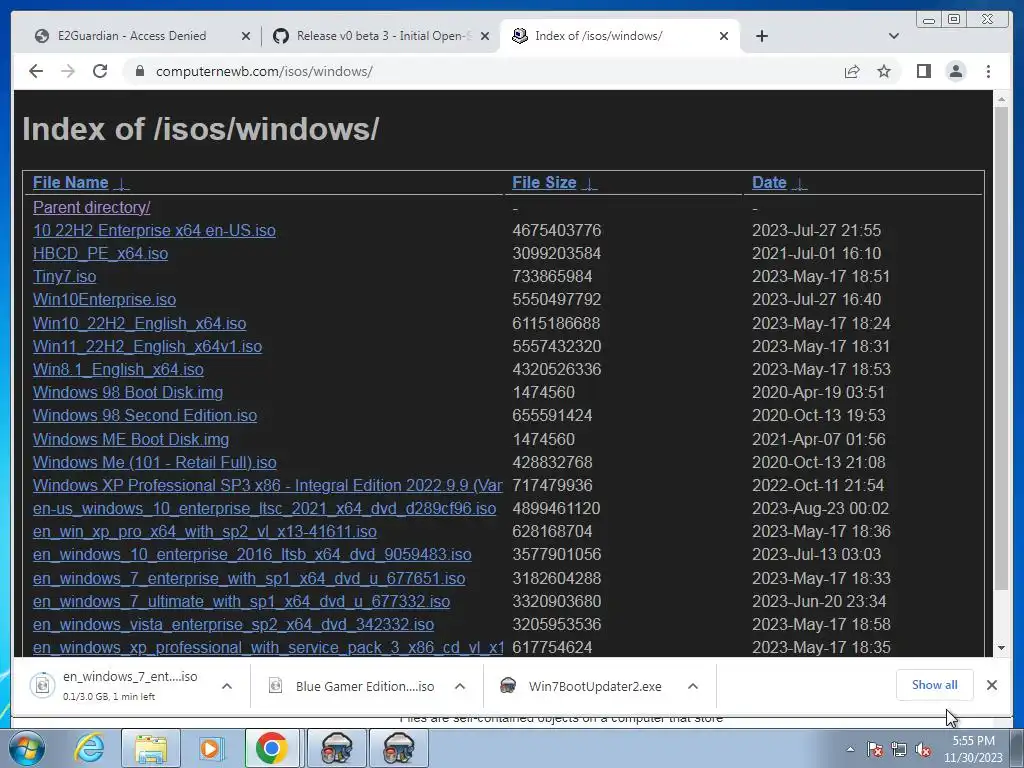
Task: Open a new browser tab
Action: pyautogui.click(x=761, y=36)
